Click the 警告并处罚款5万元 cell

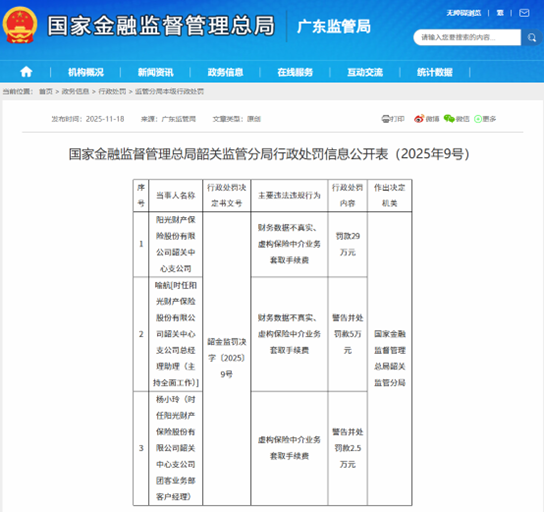pos(347,334)
